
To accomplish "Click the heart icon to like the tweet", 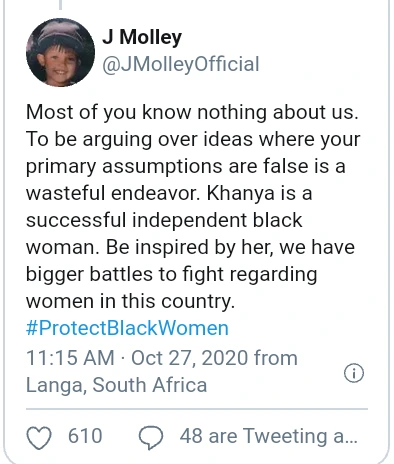I will 39,437.
